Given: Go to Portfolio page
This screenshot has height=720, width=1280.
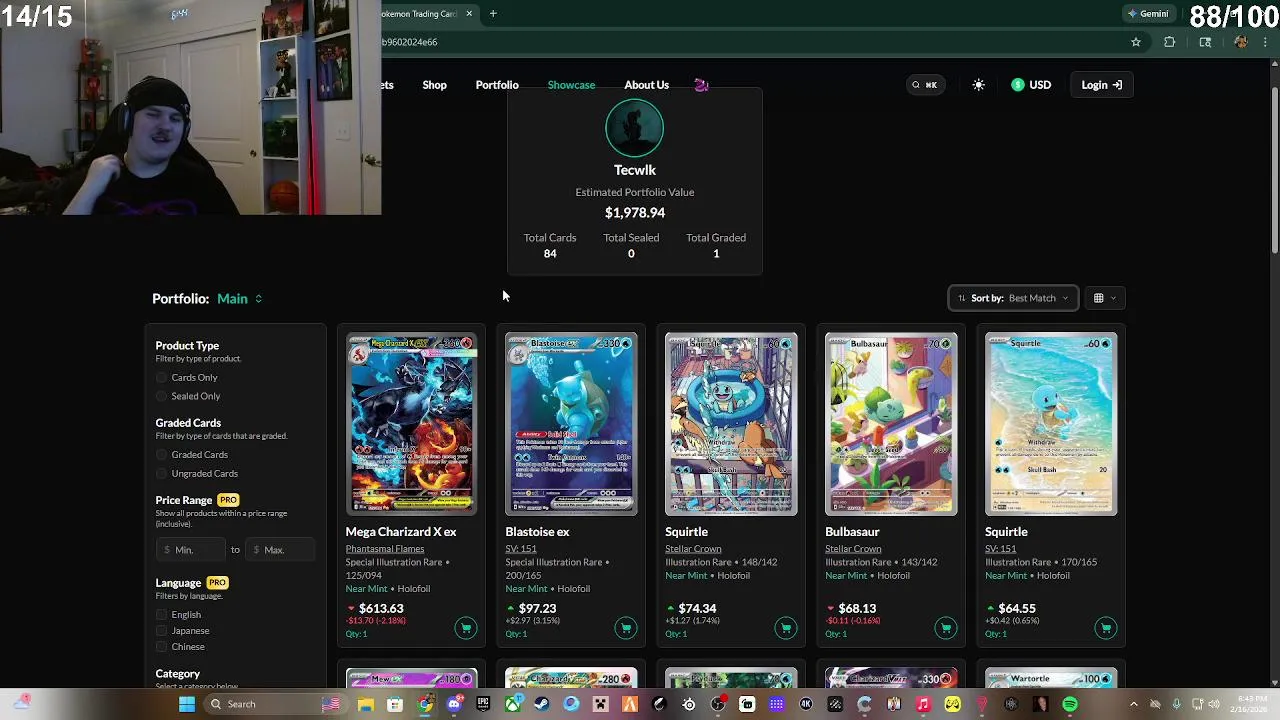Looking at the screenshot, I should coord(497,85).
